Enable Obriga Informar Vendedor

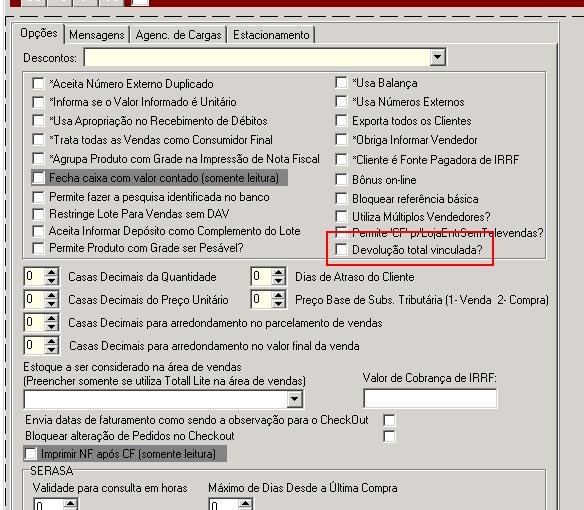(x=341, y=140)
